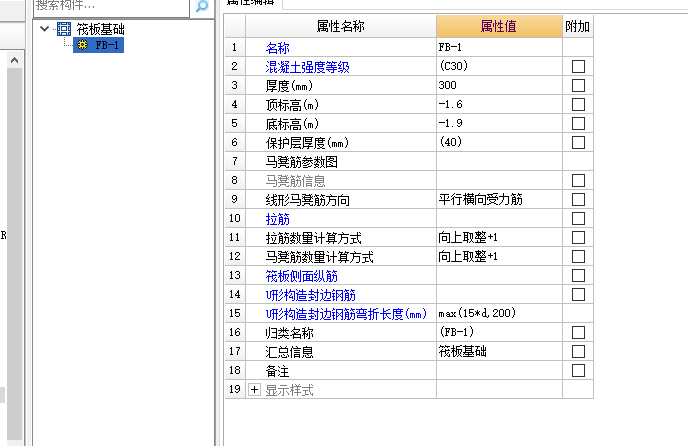
Task: Check the 底标高(m) 附加 checkbox
Action: (x=578, y=123)
